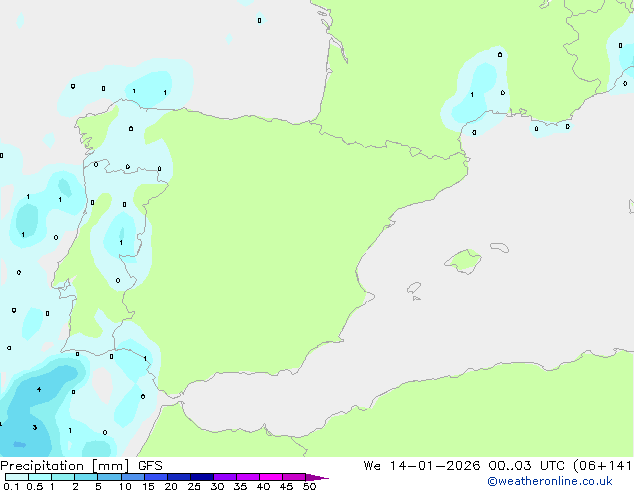Open the weatheronline.co.uk copyright link
The image size is (634, 490).
[550, 481]
